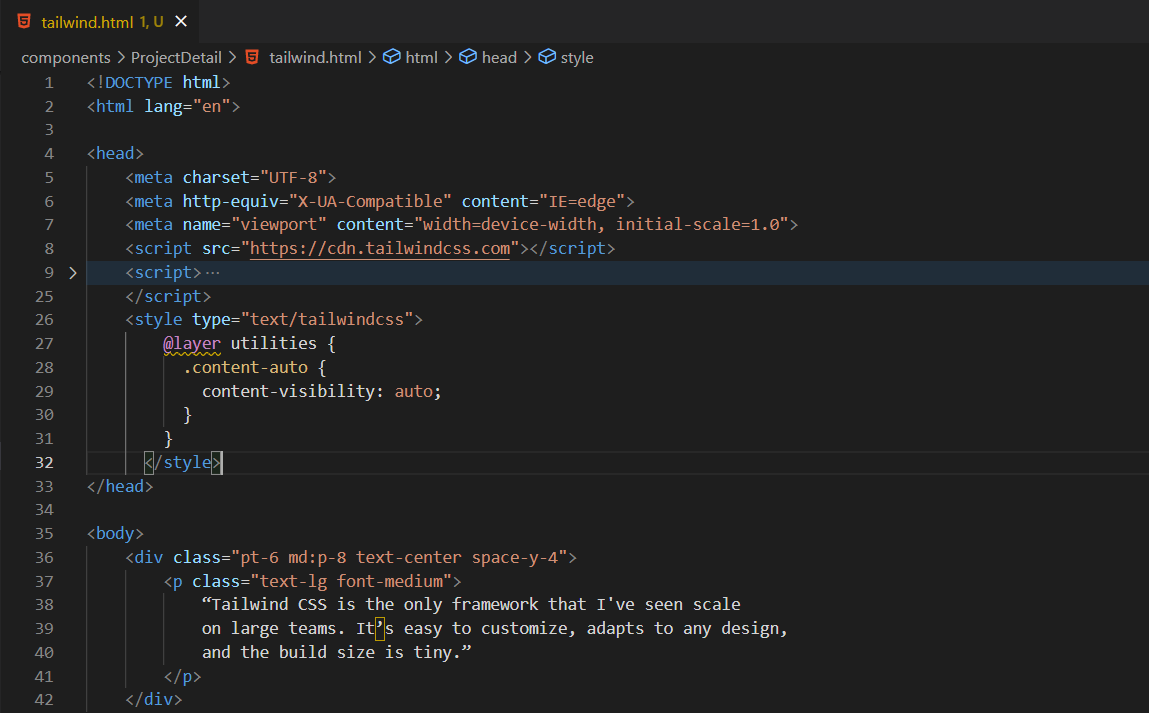Click line number 32 in the gutter
This screenshot has width=1149, height=713.
point(43,462)
